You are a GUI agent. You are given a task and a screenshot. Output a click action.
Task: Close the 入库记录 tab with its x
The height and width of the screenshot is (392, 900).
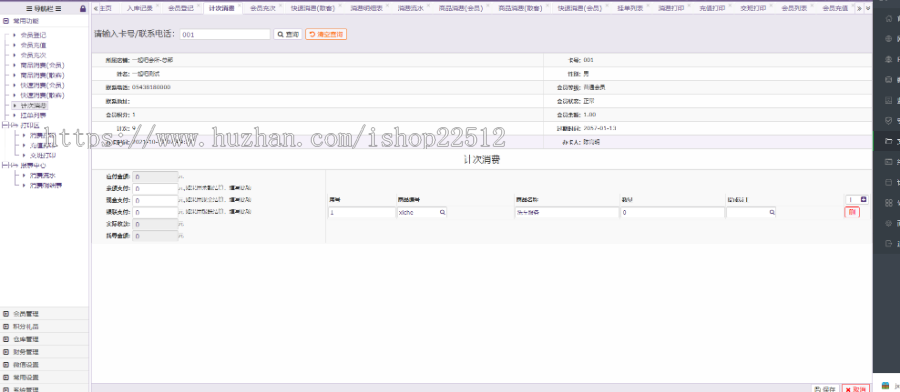click(x=158, y=5)
